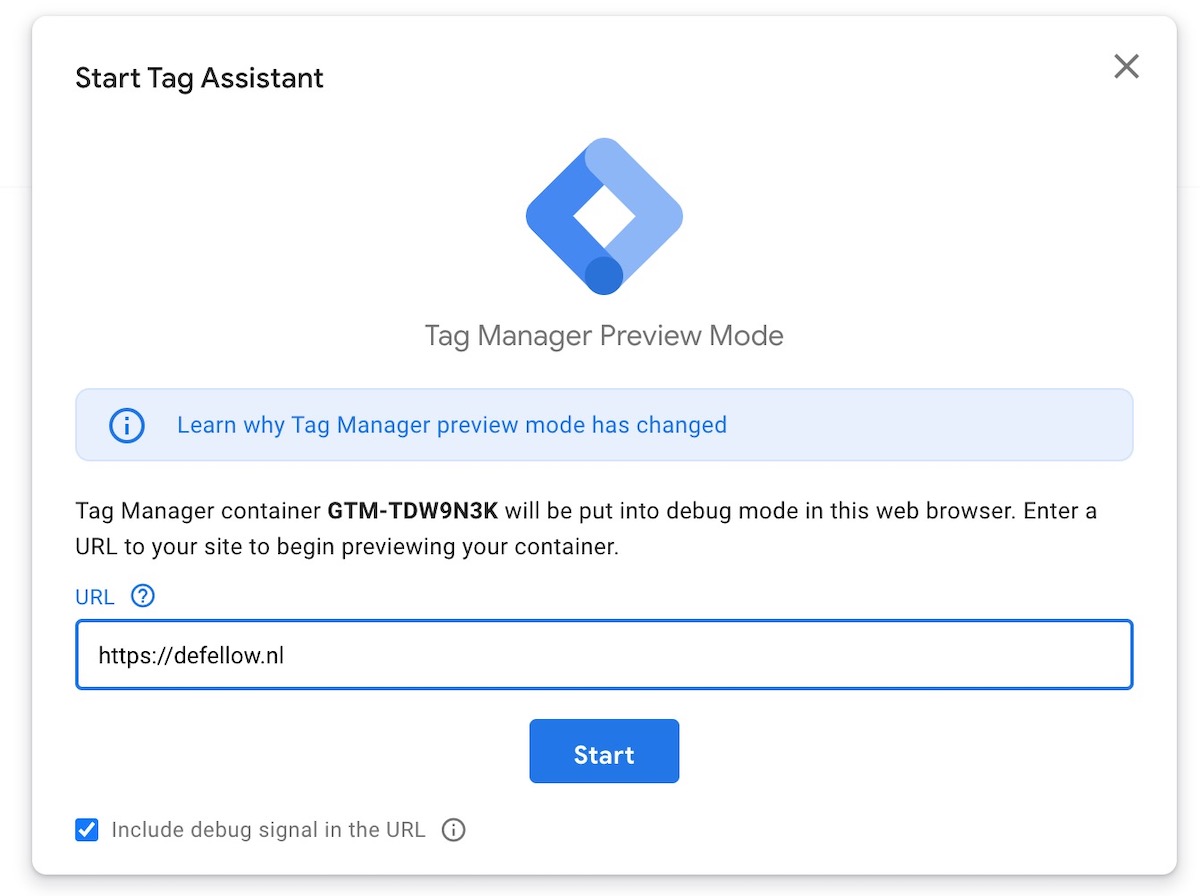Click the Start Tag Assistant title
This screenshot has height=896, width=1200.
click(200, 78)
